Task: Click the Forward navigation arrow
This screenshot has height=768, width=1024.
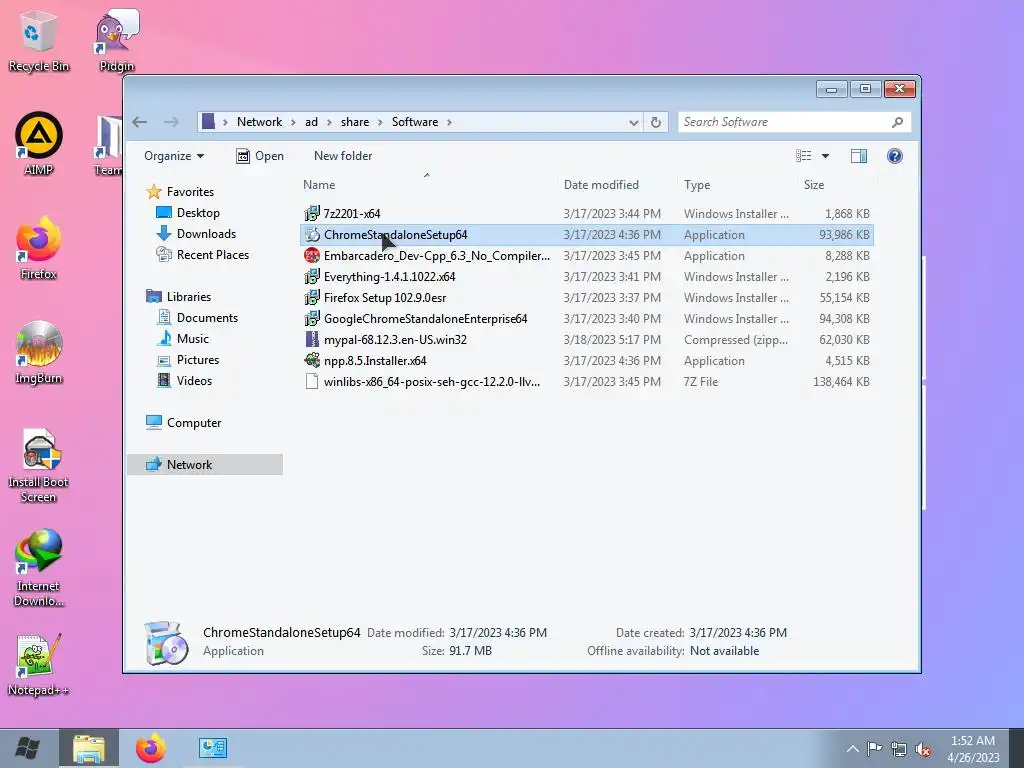Action: pyautogui.click(x=171, y=122)
